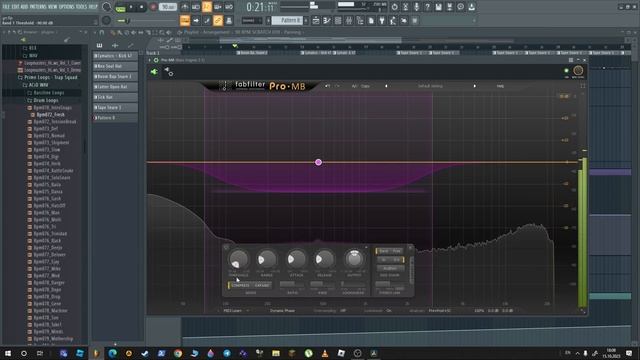The height and width of the screenshot is (360, 640).
Task: Toggle the highlighted countdown-before-recording icon
Action: pyautogui.click(x=207, y=7)
